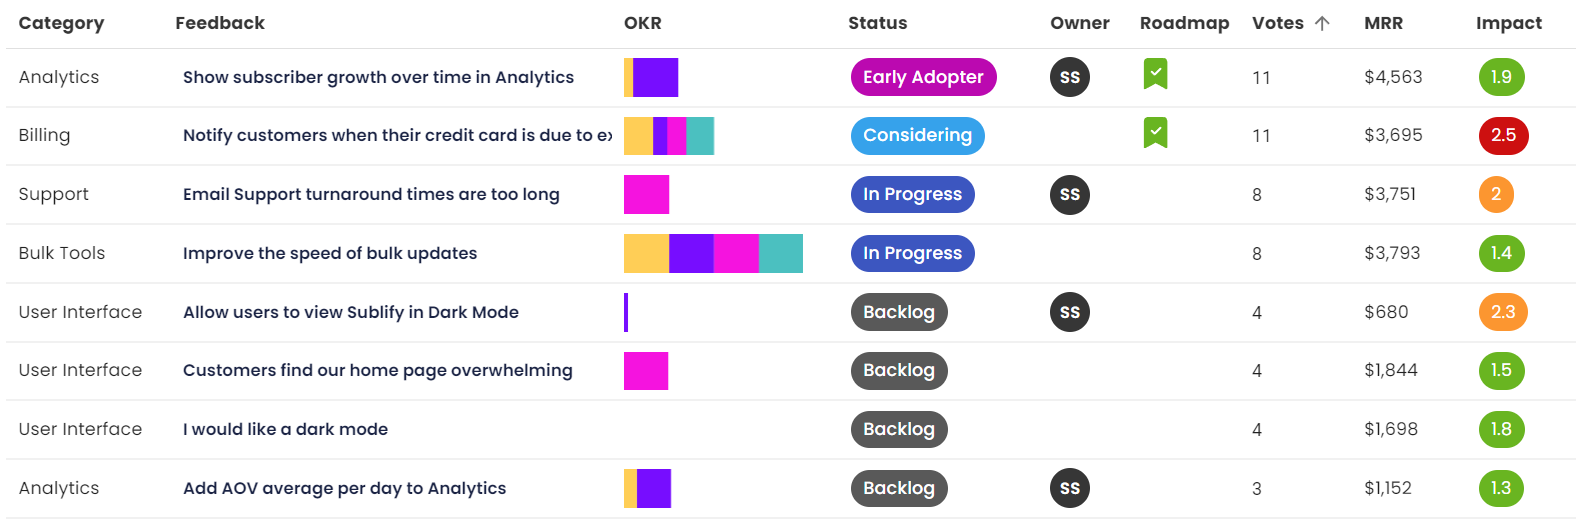Click the Backlog status for Customers find home page

(898, 371)
